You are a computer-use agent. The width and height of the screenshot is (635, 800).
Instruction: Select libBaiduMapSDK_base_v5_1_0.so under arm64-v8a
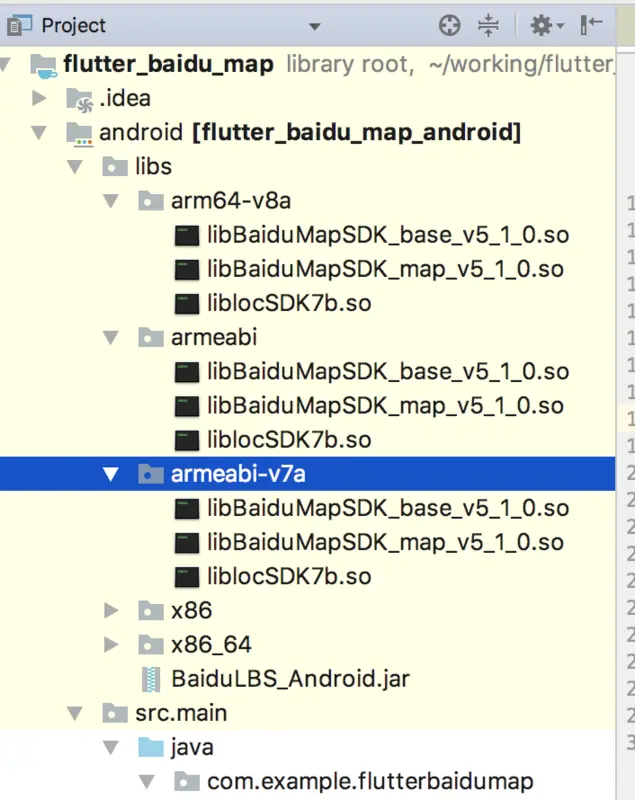coord(308,235)
